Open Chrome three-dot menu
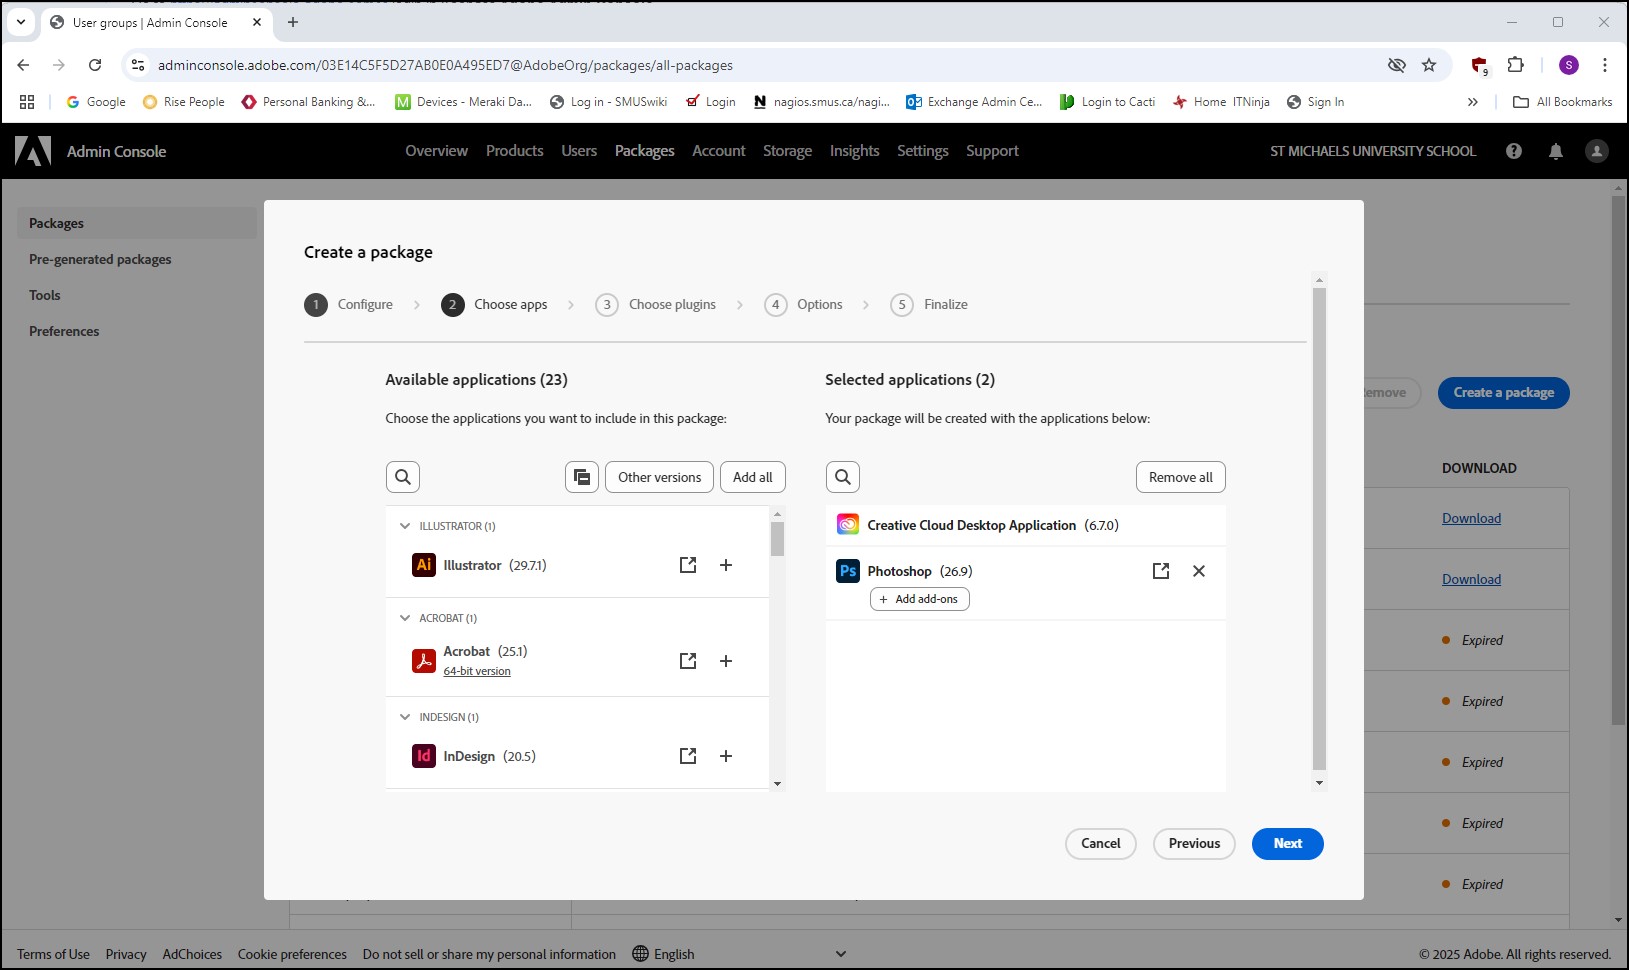Screen dimensions: 1629x970 click(x=1605, y=65)
